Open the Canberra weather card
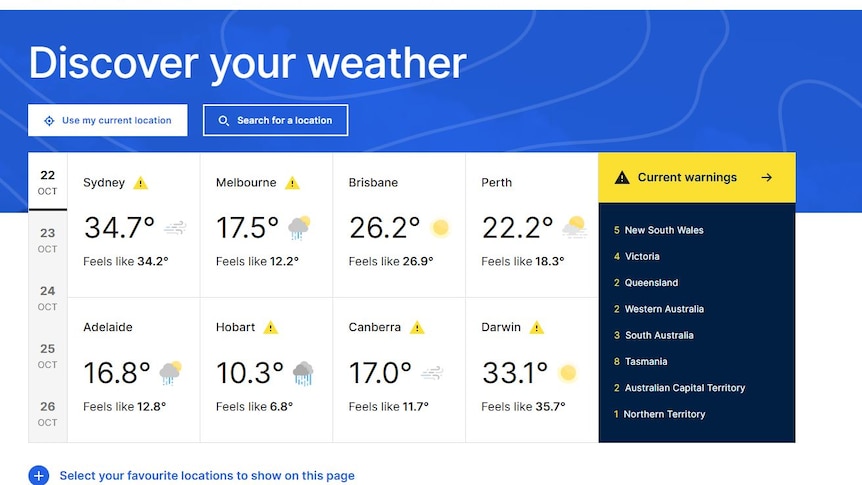The width and height of the screenshot is (862, 485). click(398, 368)
